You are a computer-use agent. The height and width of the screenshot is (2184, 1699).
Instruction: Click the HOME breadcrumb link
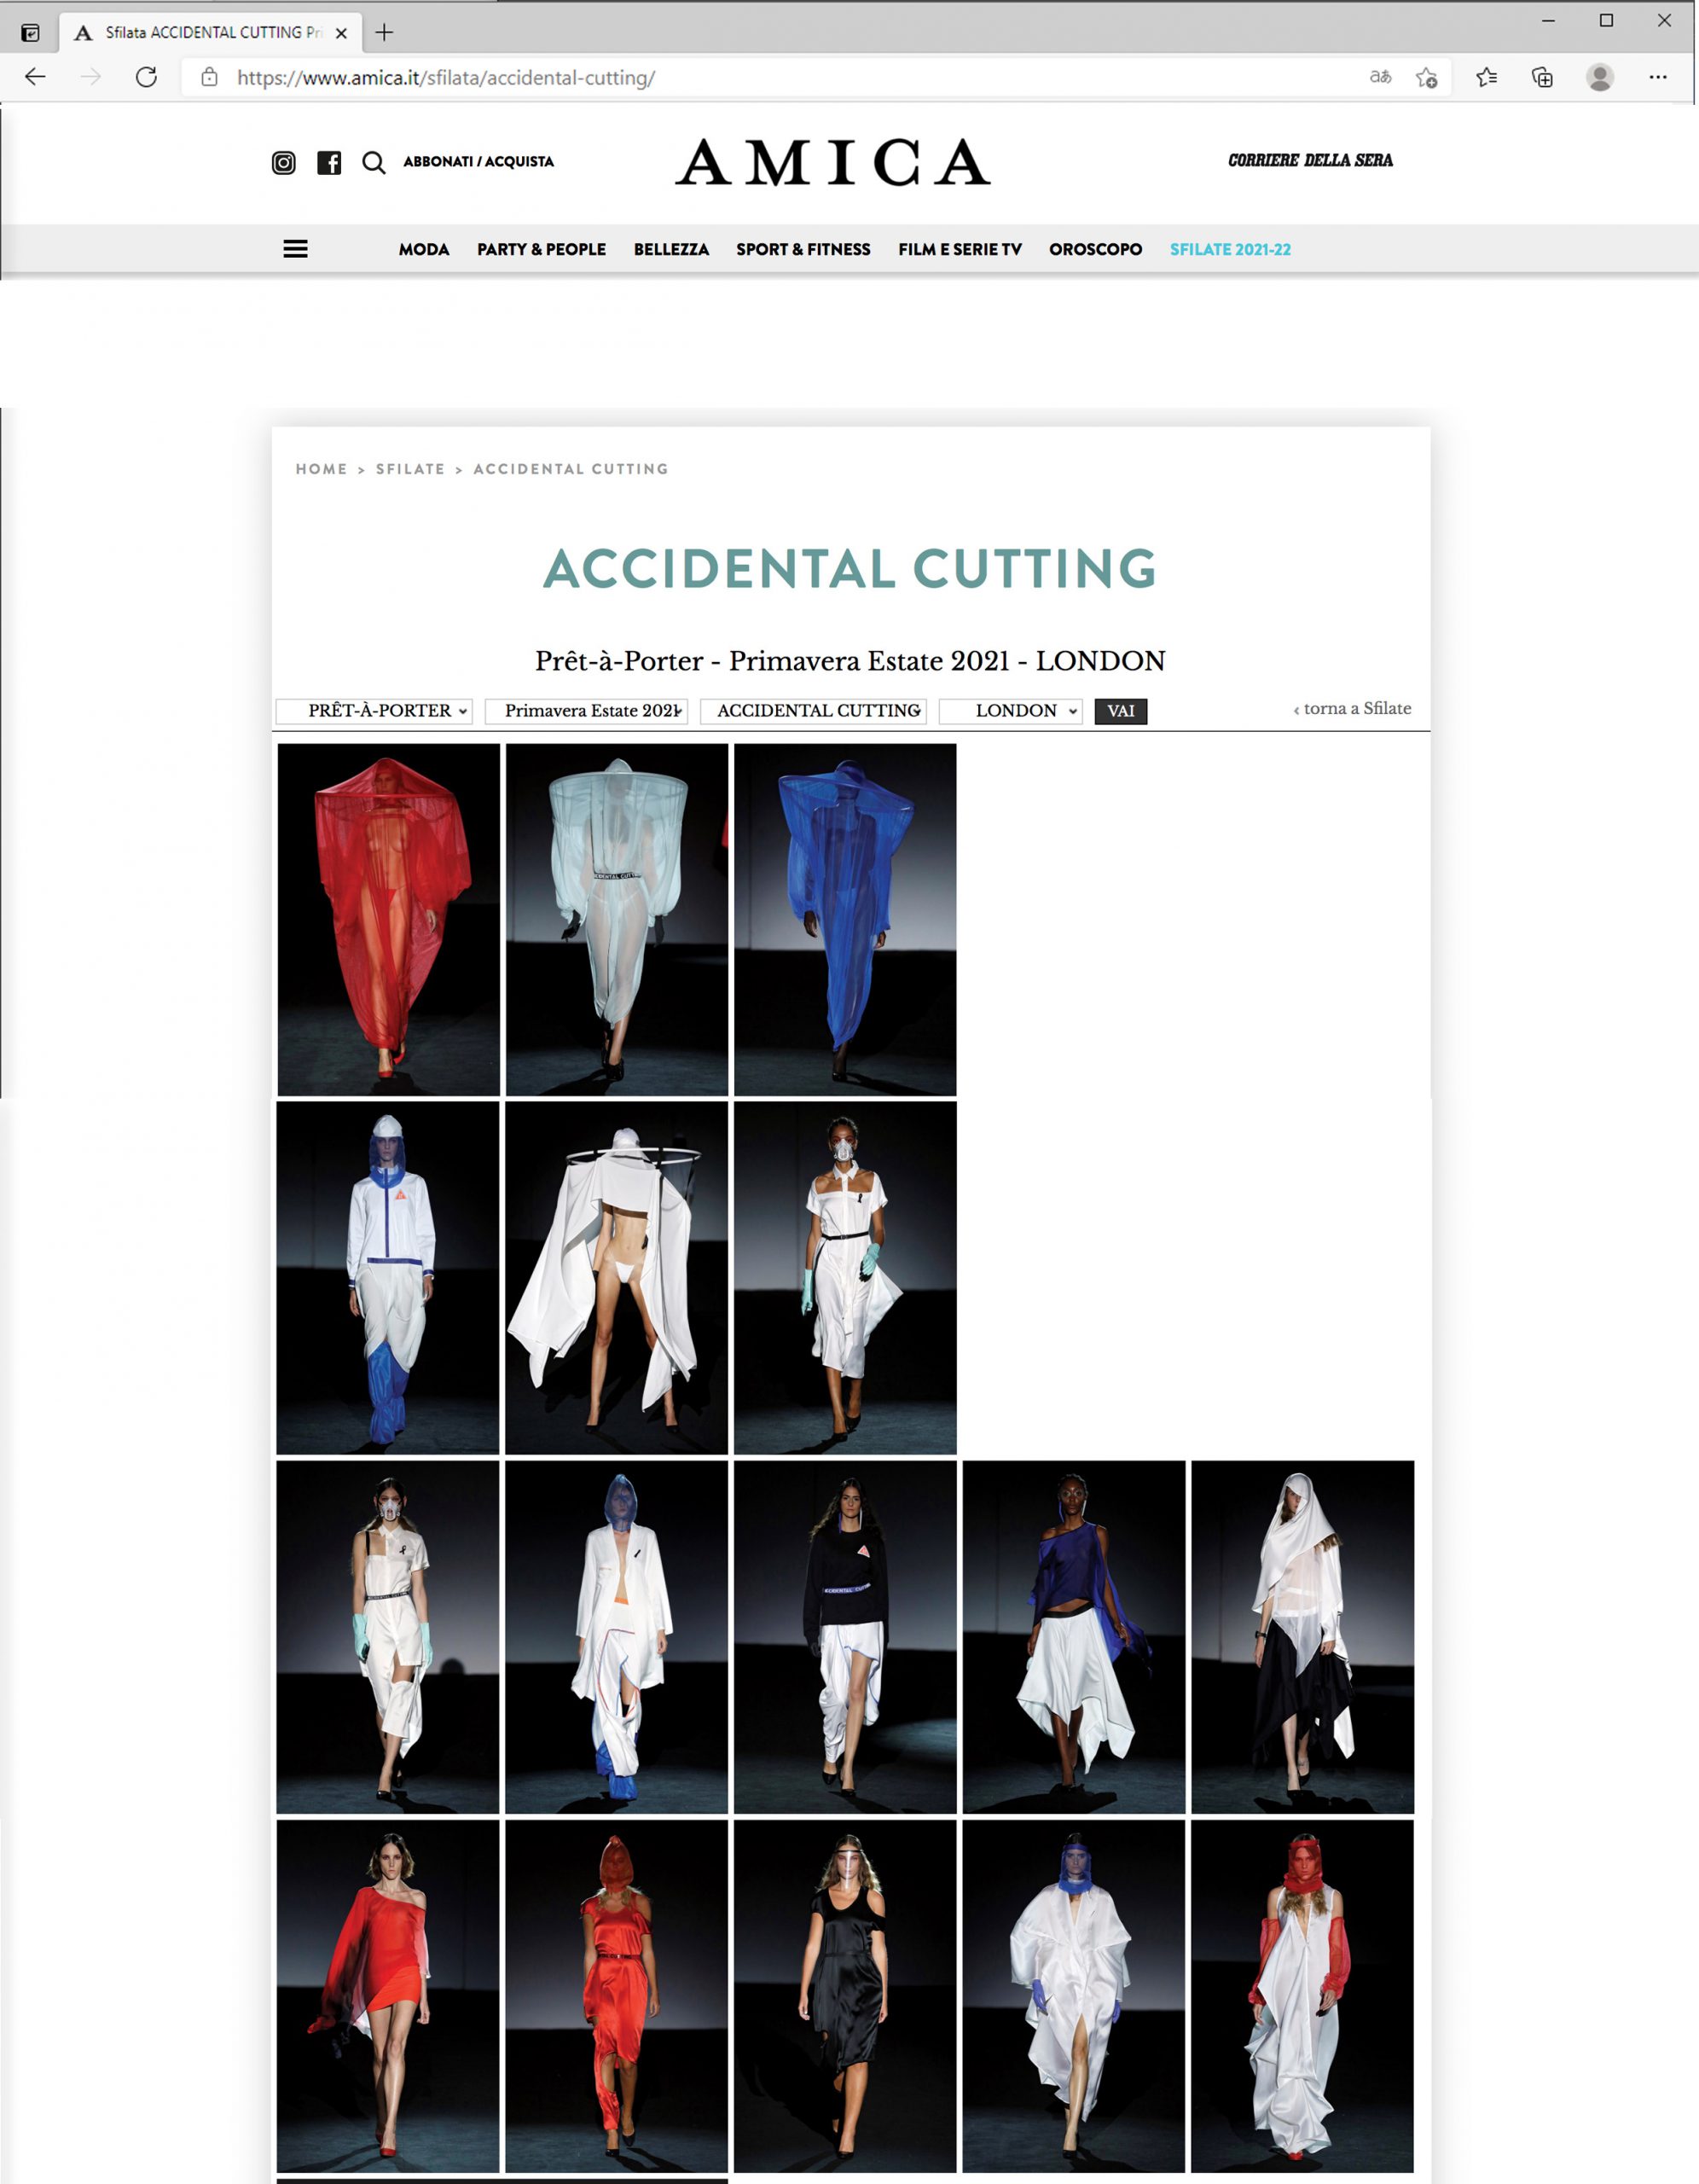[321, 469]
